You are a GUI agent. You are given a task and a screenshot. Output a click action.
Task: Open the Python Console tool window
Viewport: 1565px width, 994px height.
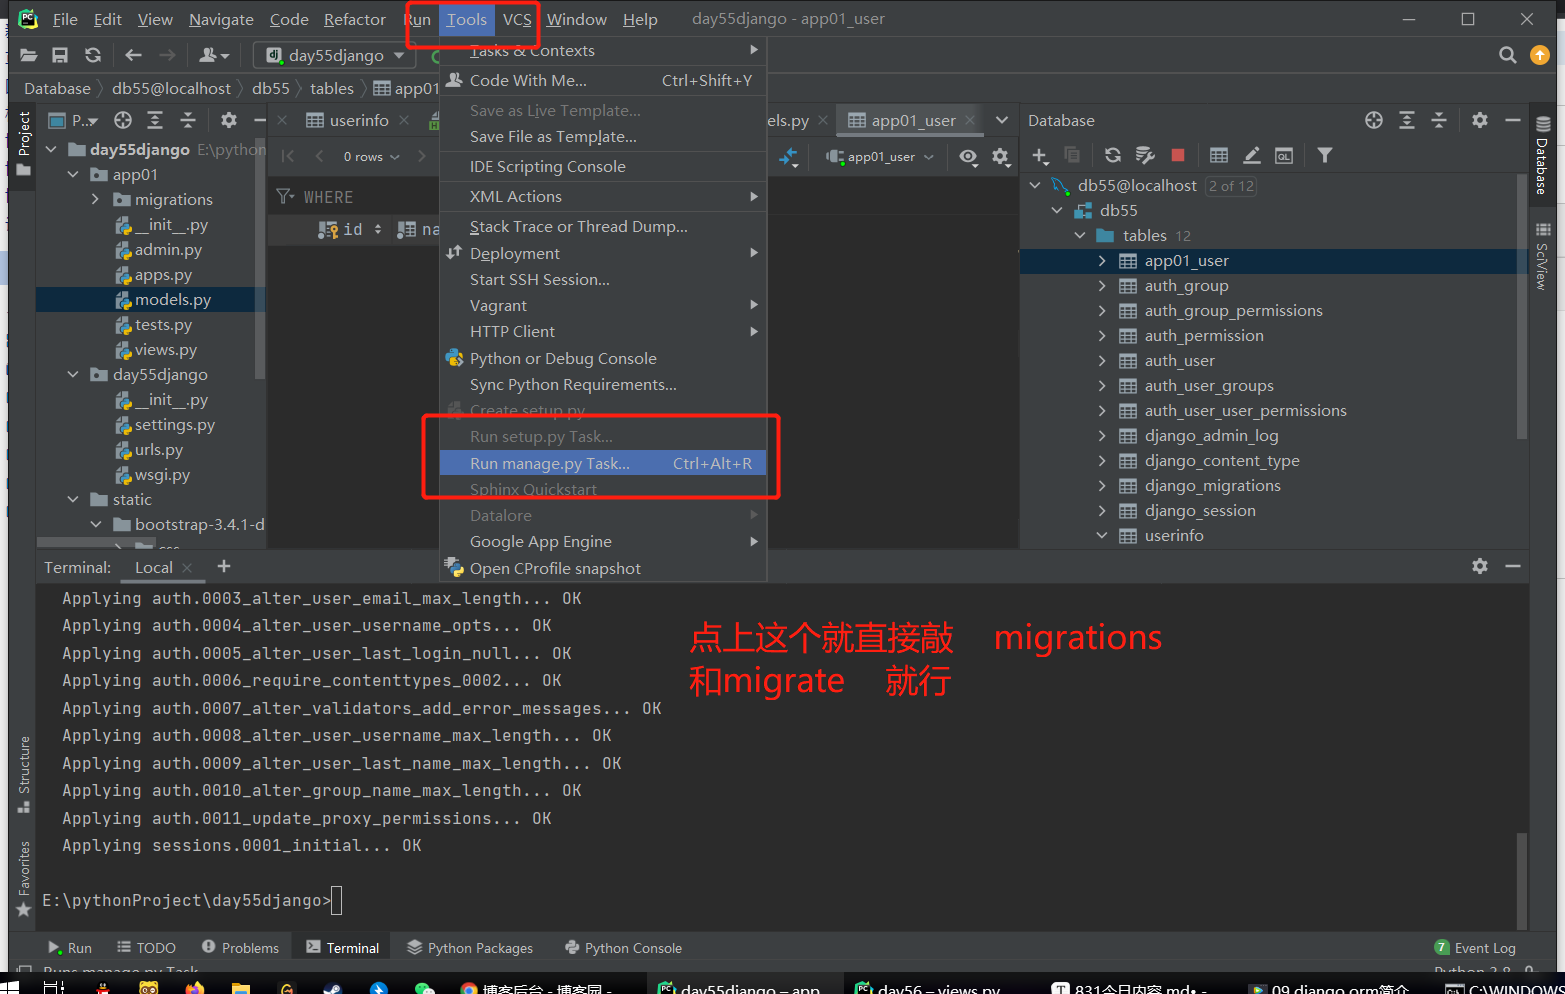(623, 948)
